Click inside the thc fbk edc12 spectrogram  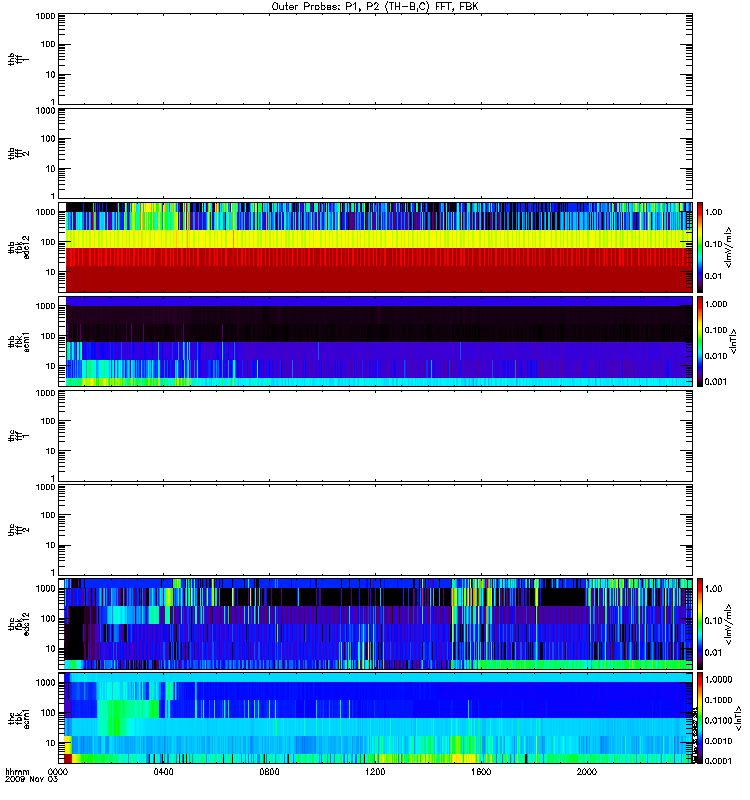(x=376, y=623)
